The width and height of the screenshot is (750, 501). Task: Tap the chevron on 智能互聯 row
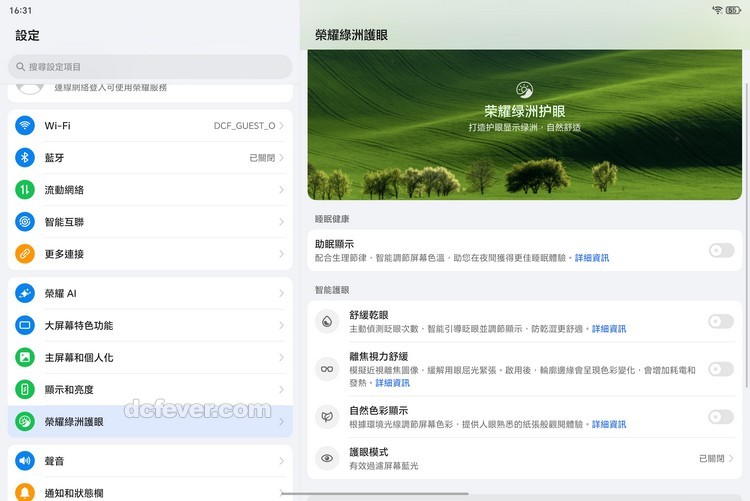tap(282, 222)
